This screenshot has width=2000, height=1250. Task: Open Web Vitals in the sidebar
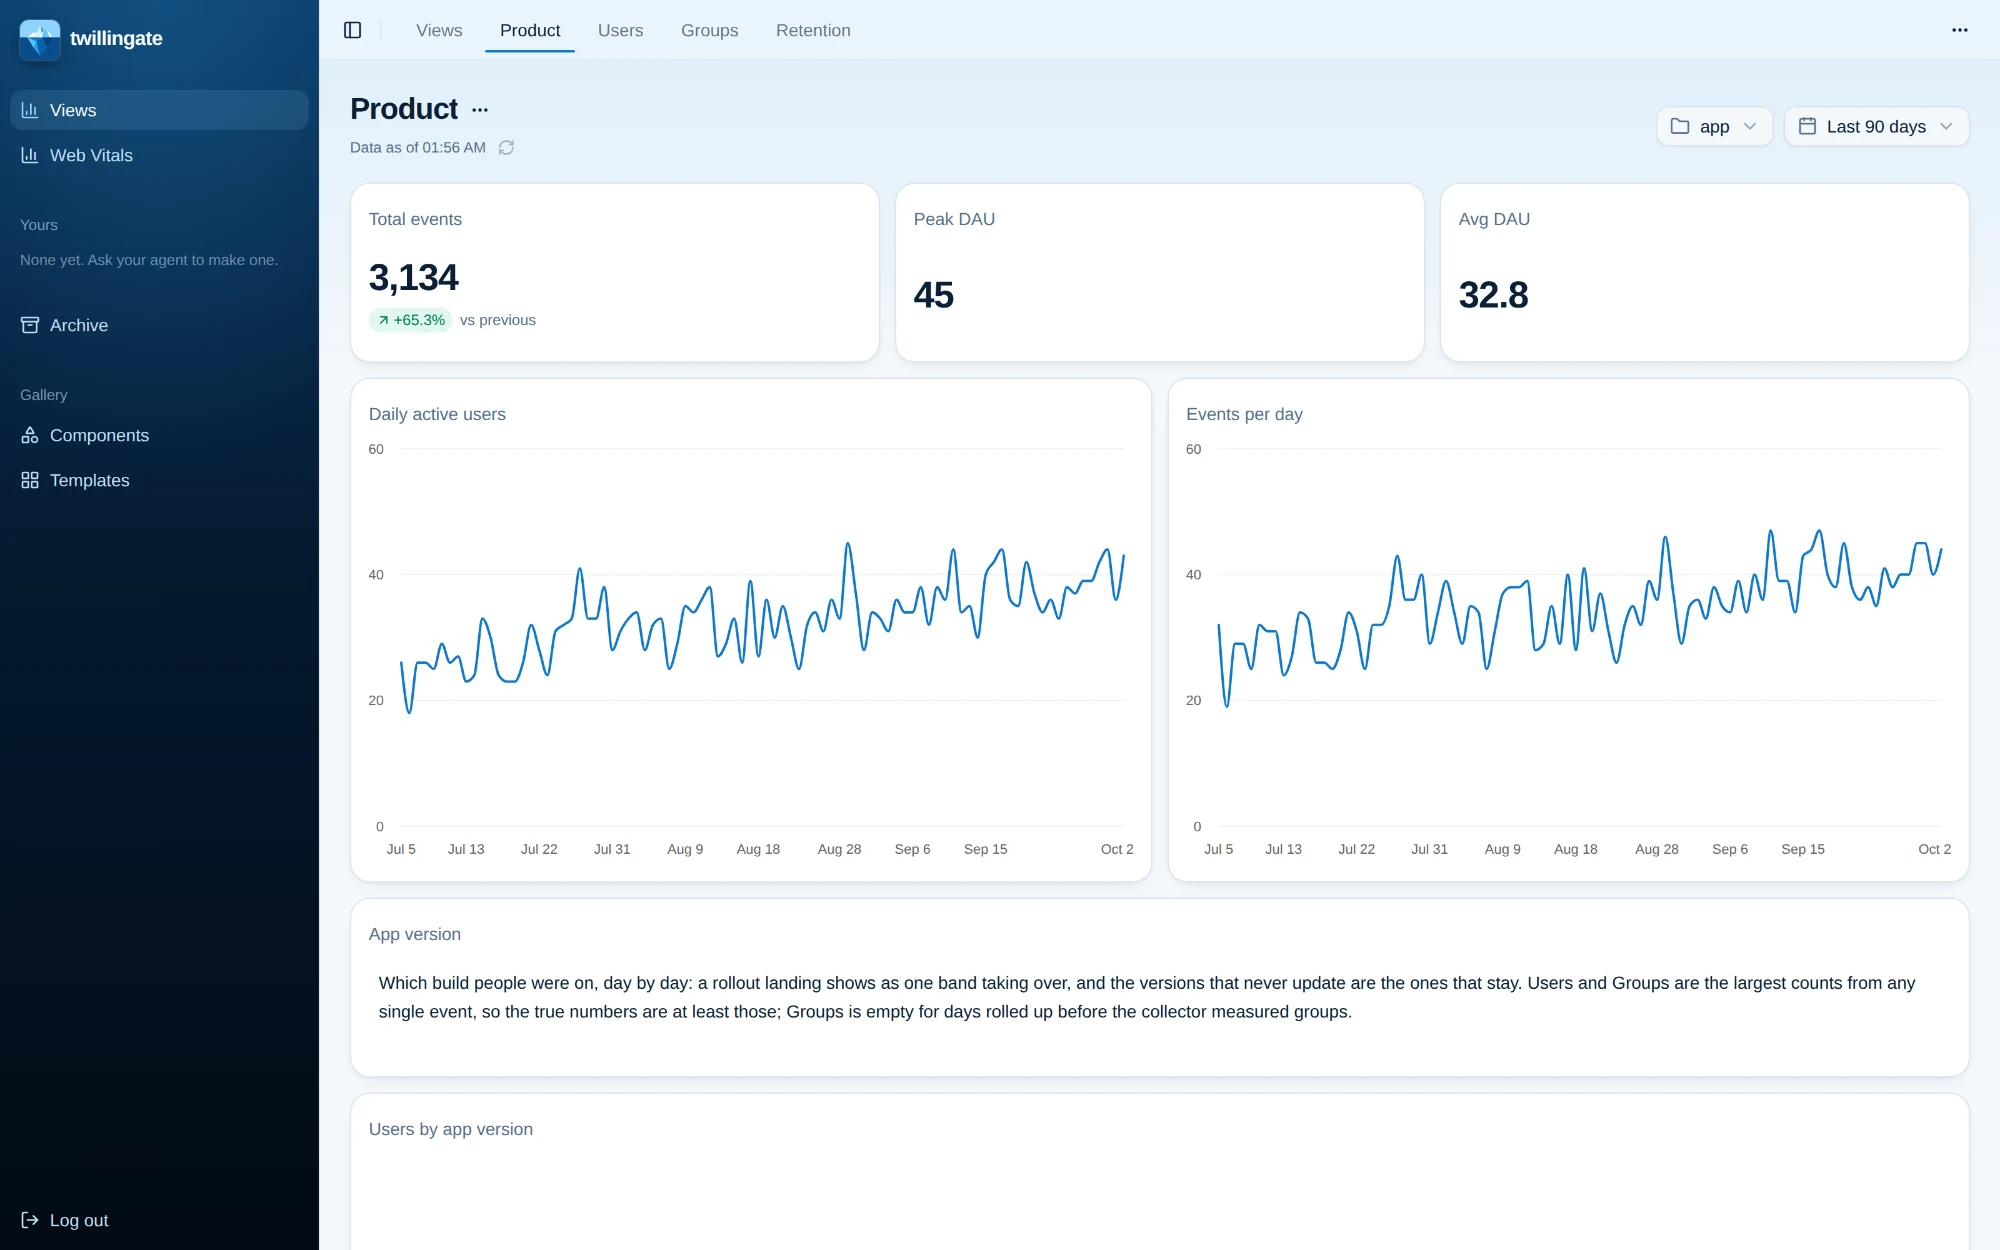pyautogui.click(x=159, y=155)
